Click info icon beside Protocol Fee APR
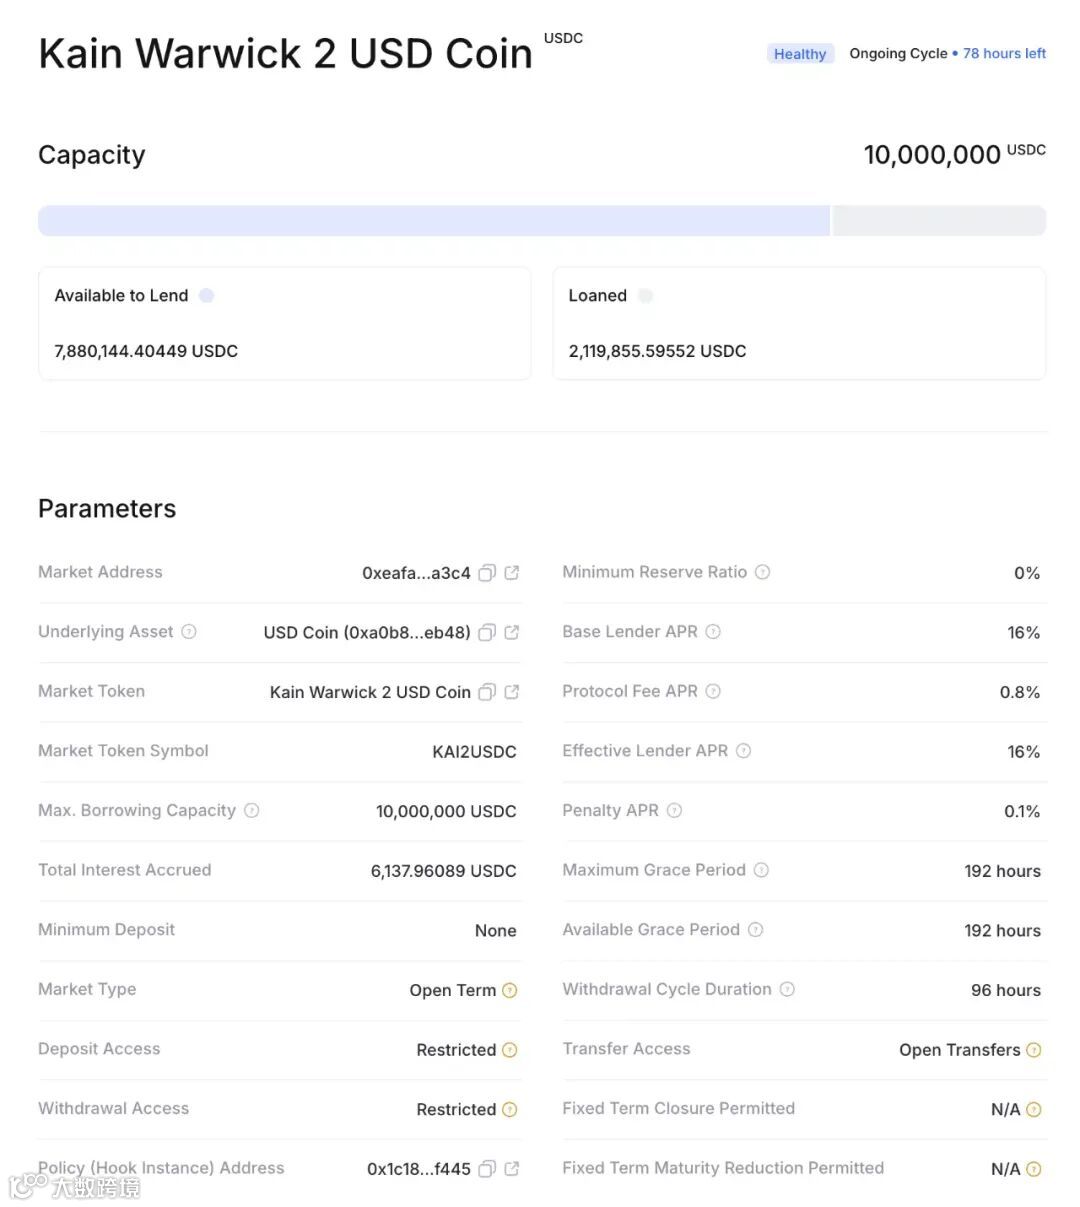The height and width of the screenshot is (1207, 1080). [x=713, y=691]
